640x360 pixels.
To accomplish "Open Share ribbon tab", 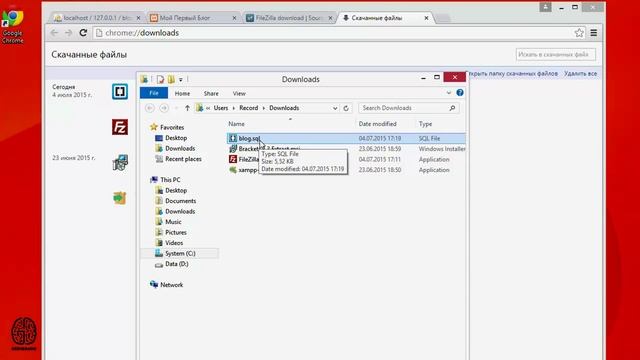I will (211, 93).
